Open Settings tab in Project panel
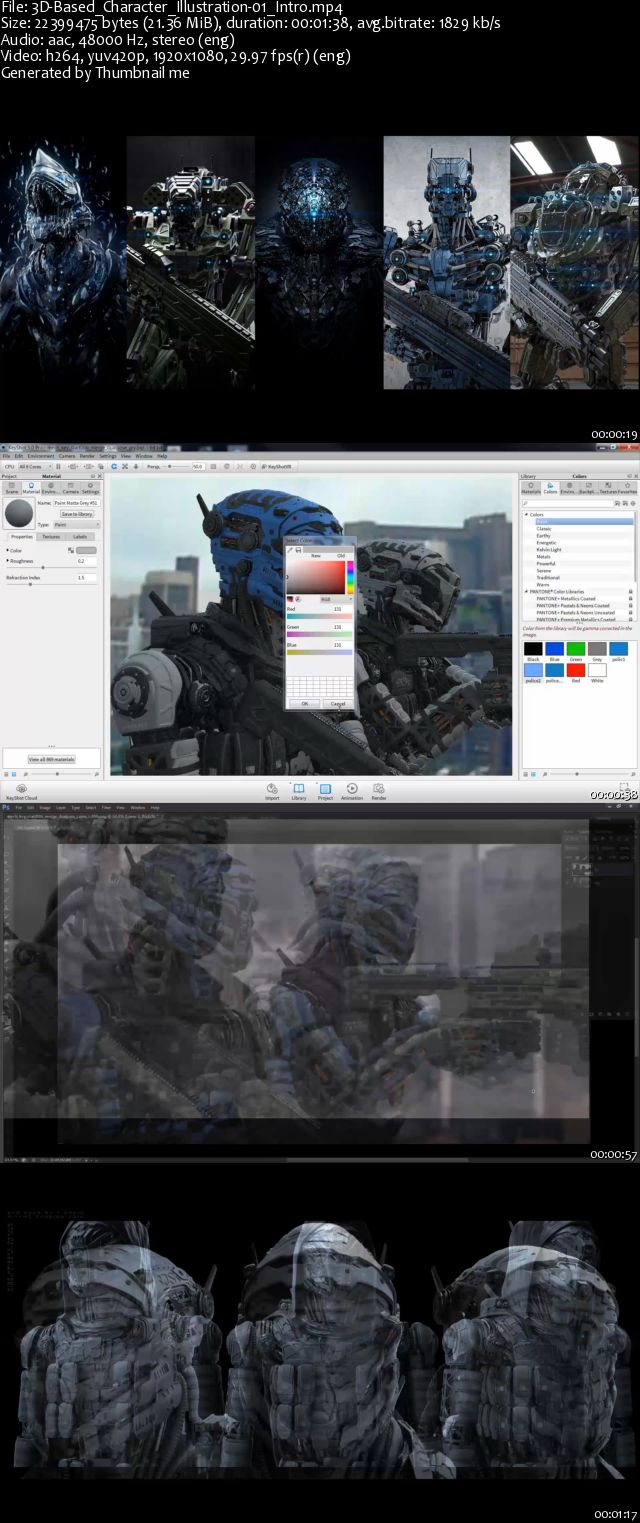This screenshot has width=640, height=1523. 90,489
